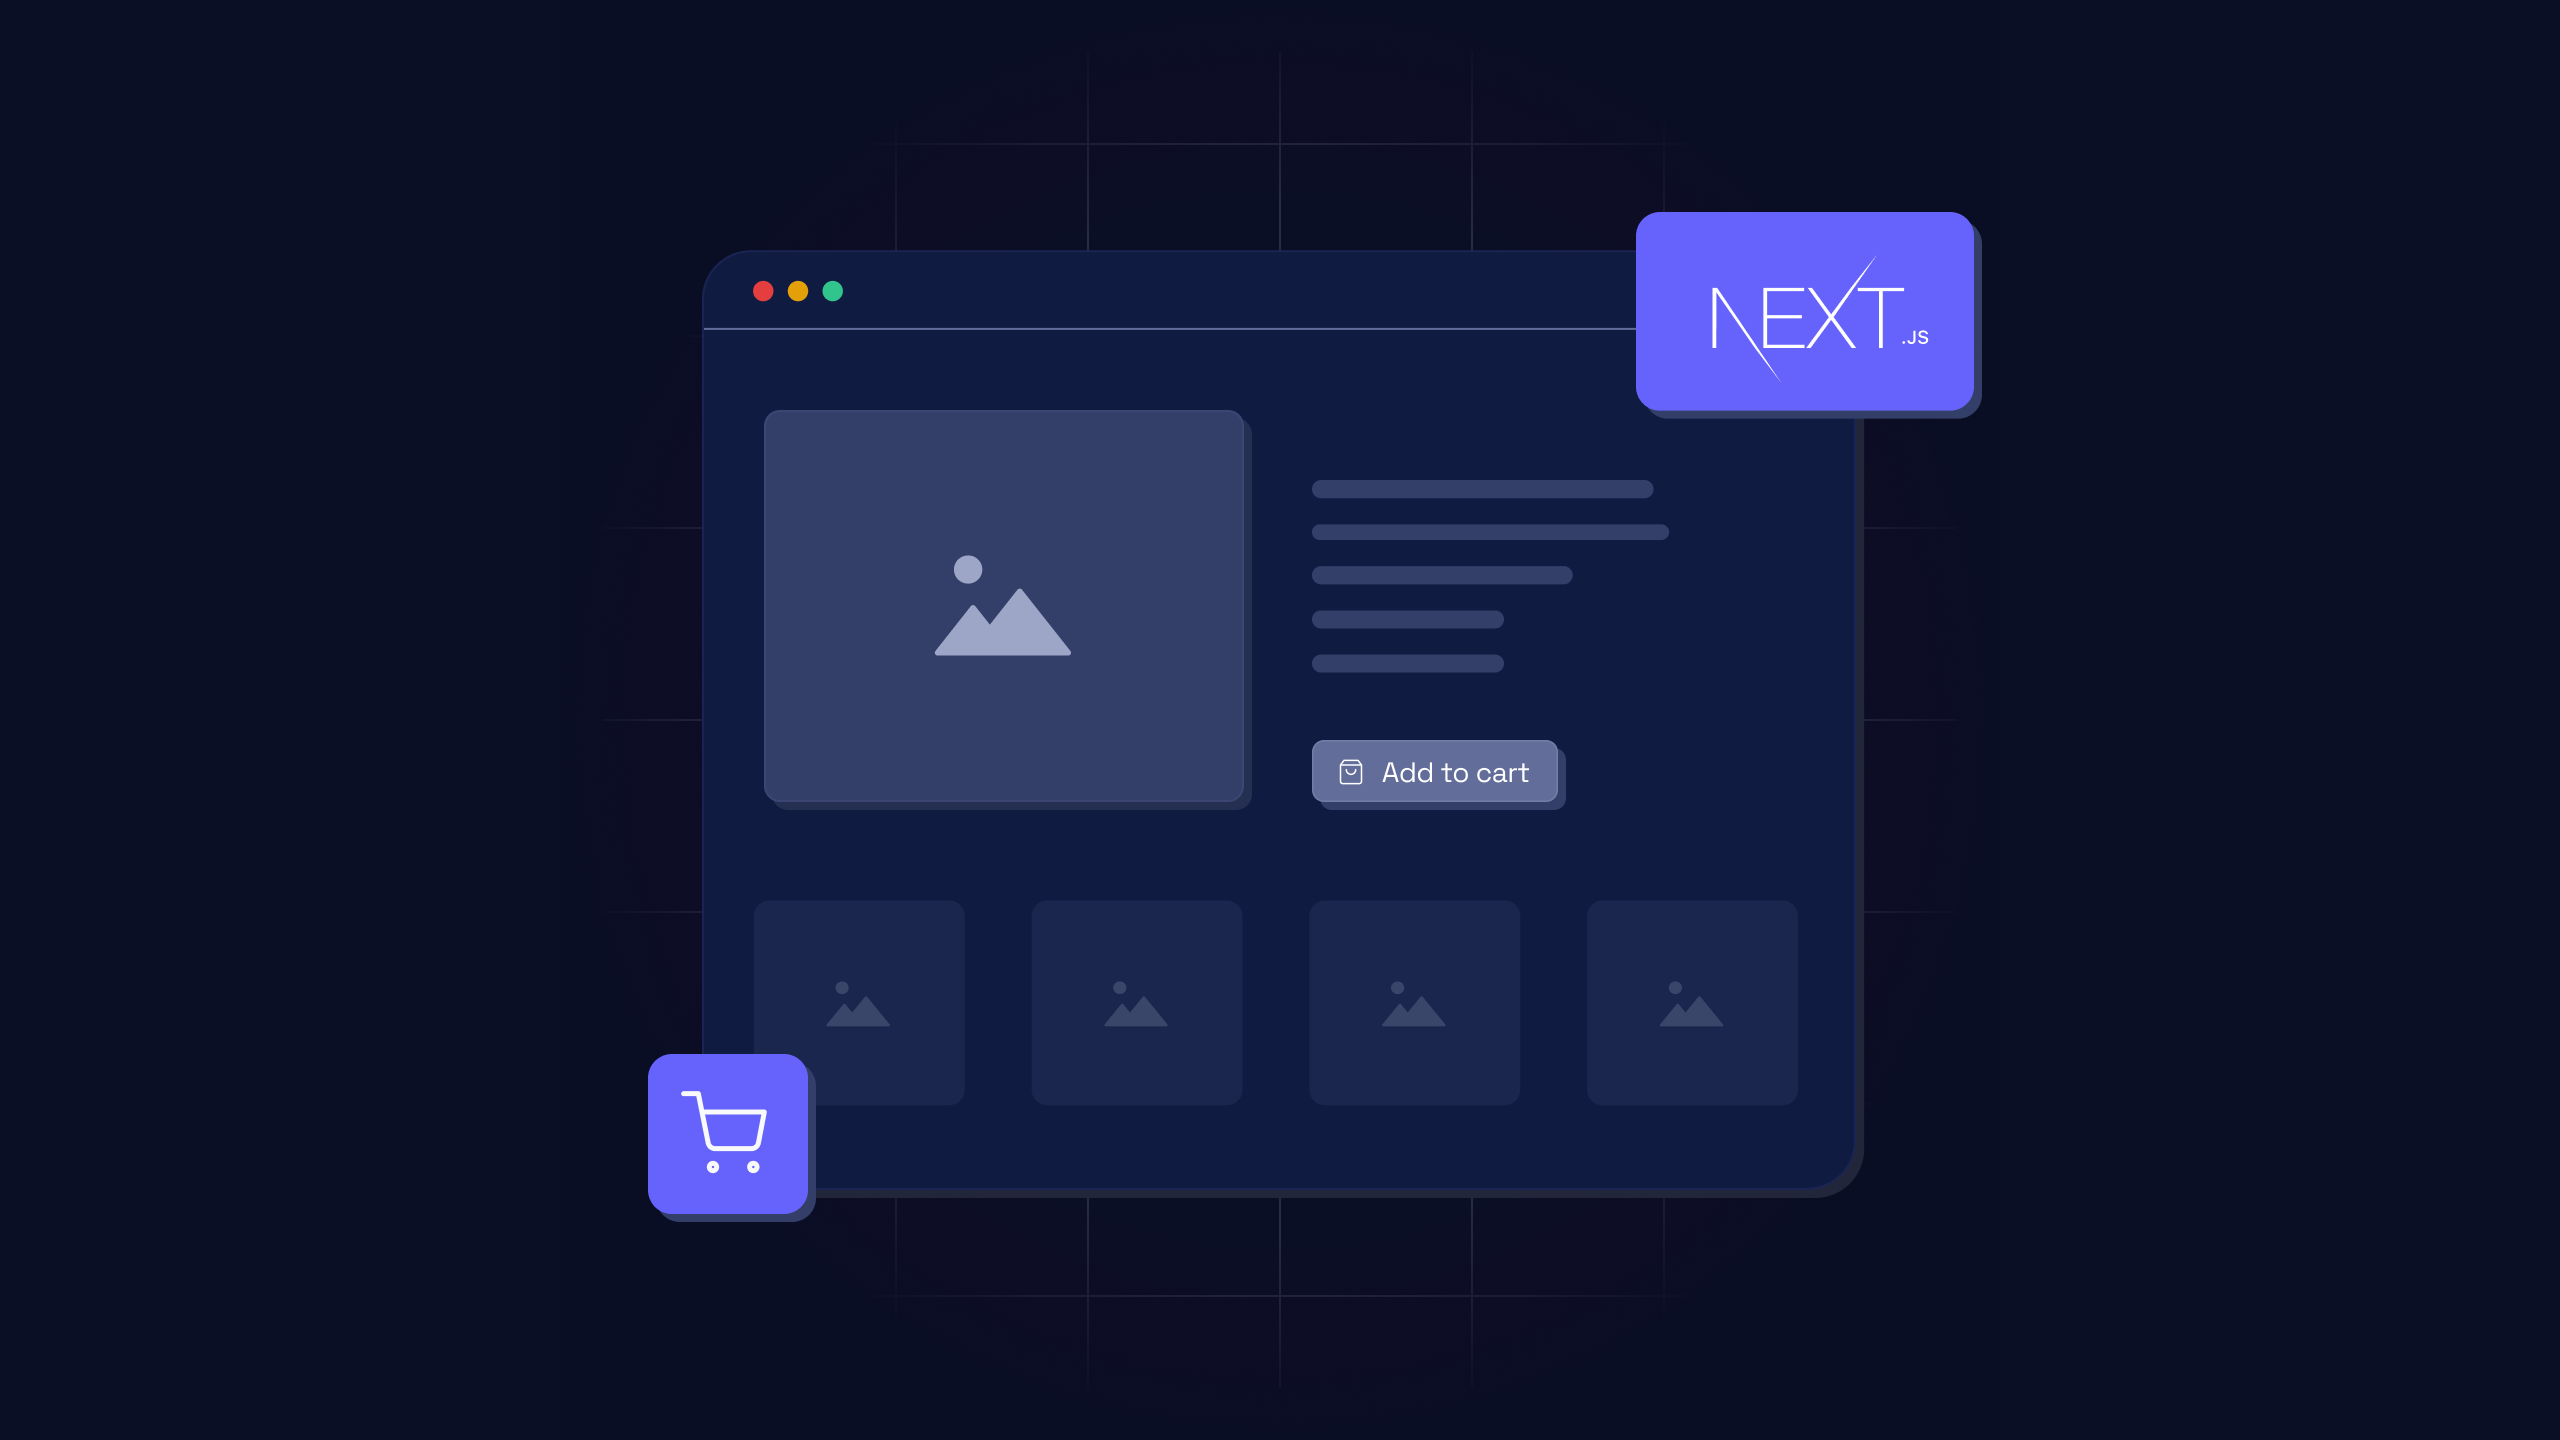Click the Add to cart button
The height and width of the screenshot is (1440, 2560).
click(1433, 770)
